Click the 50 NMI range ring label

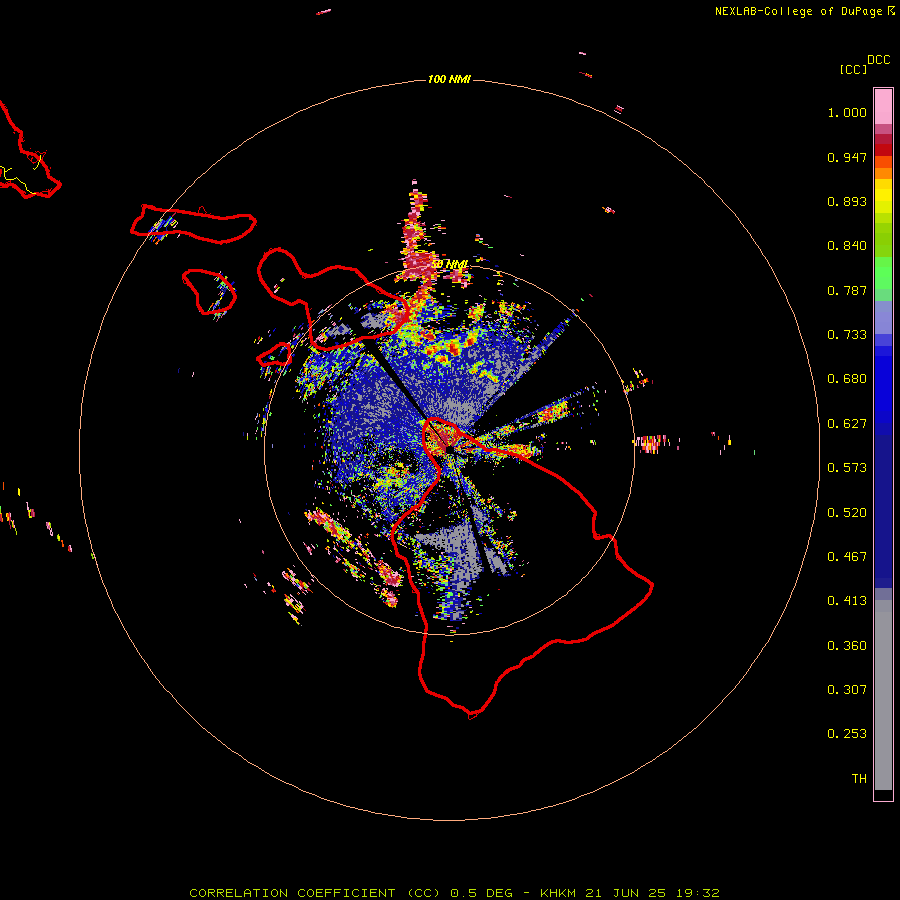tap(450, 264)
